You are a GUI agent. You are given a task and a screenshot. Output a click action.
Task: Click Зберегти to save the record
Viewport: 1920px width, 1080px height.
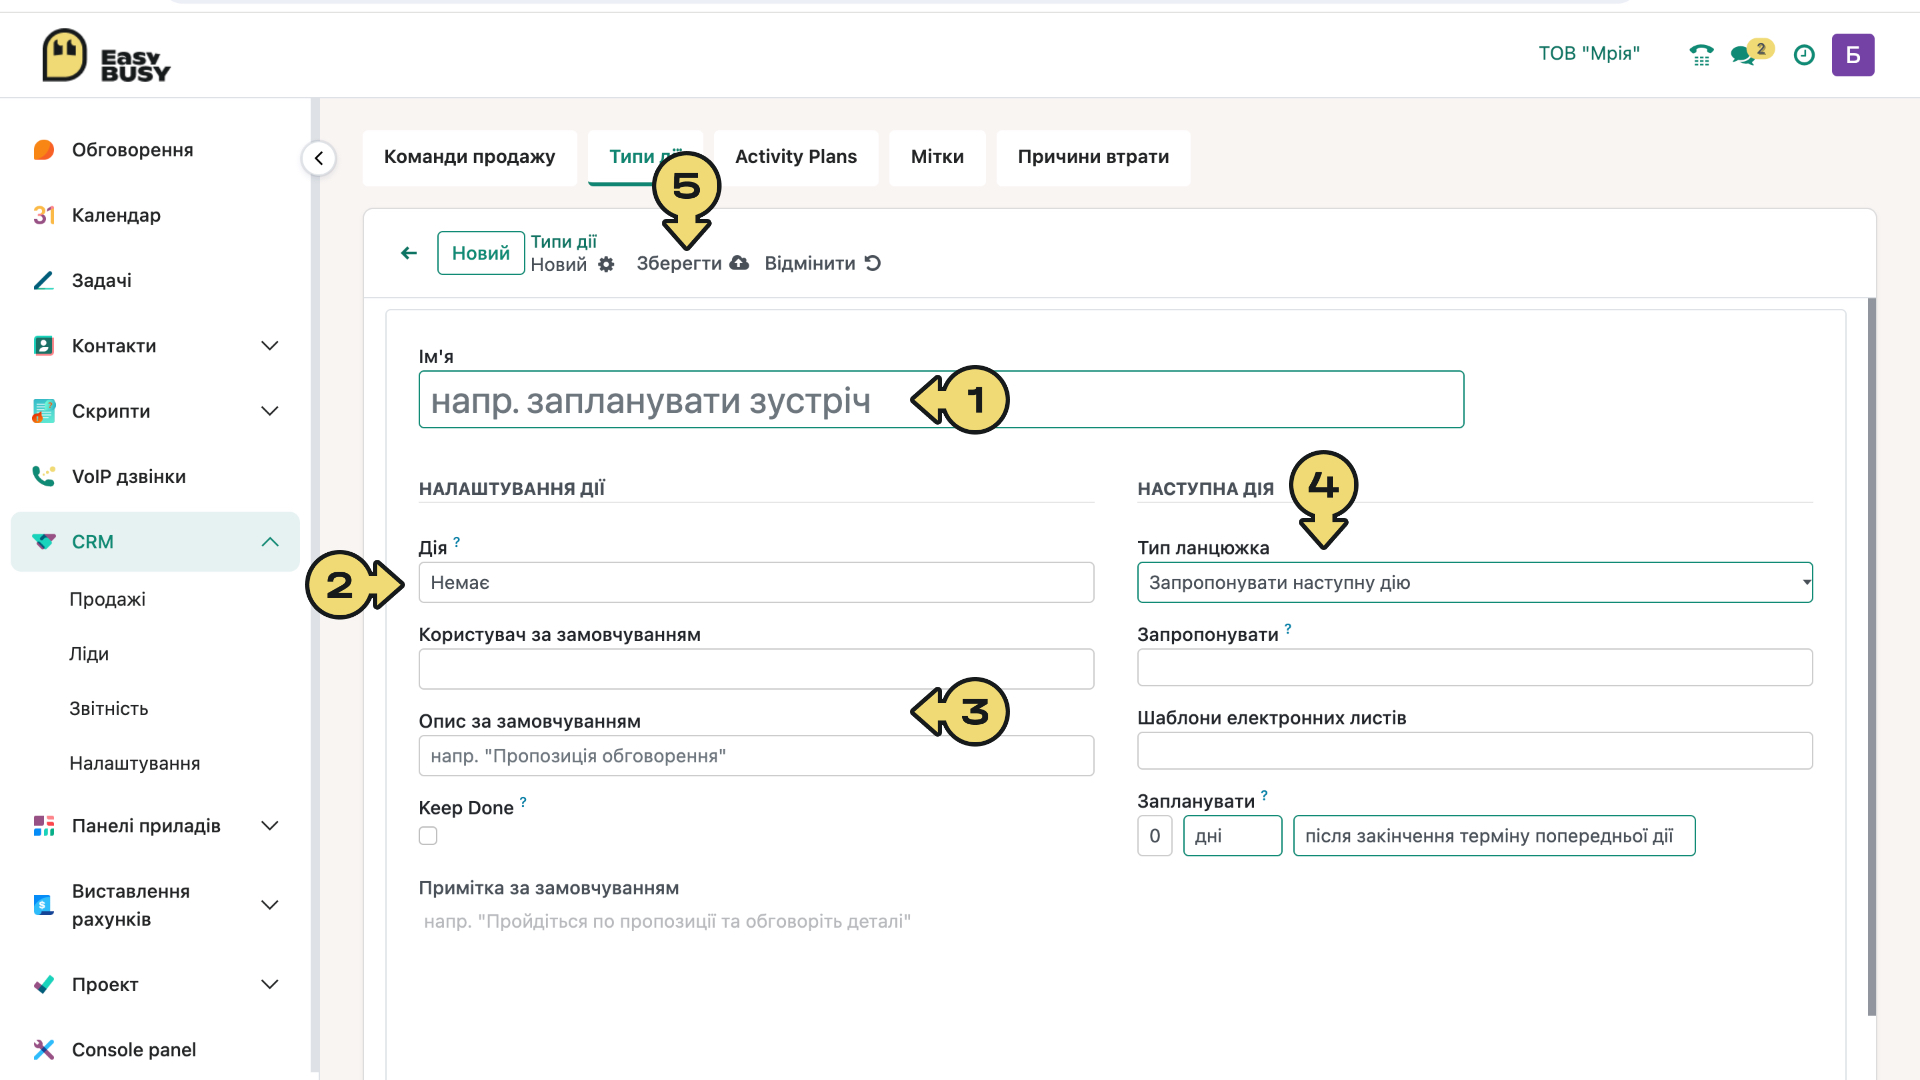692,264
